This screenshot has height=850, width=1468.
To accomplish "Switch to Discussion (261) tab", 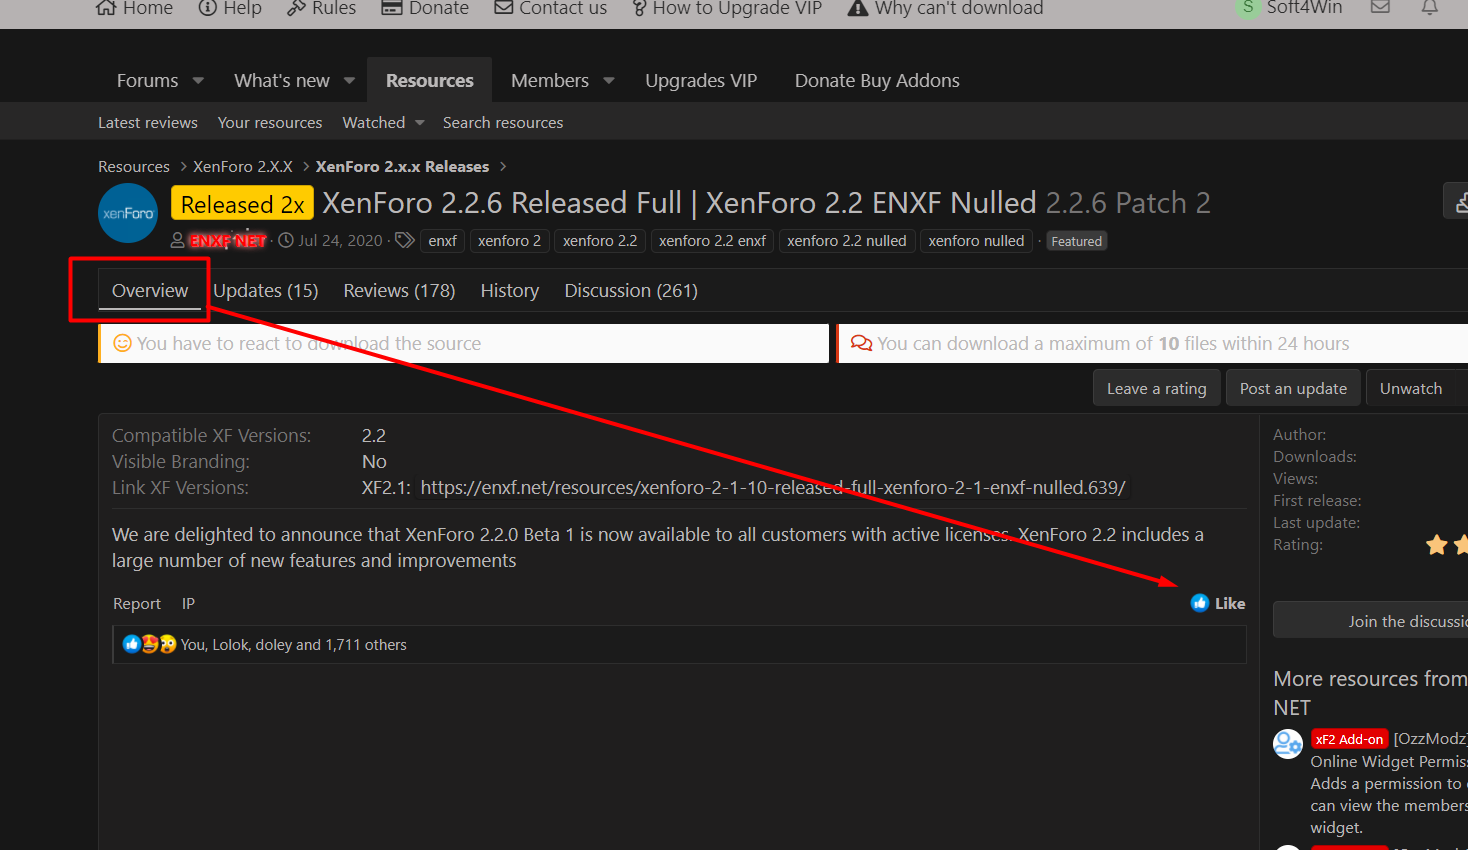I will pos(631,290).
